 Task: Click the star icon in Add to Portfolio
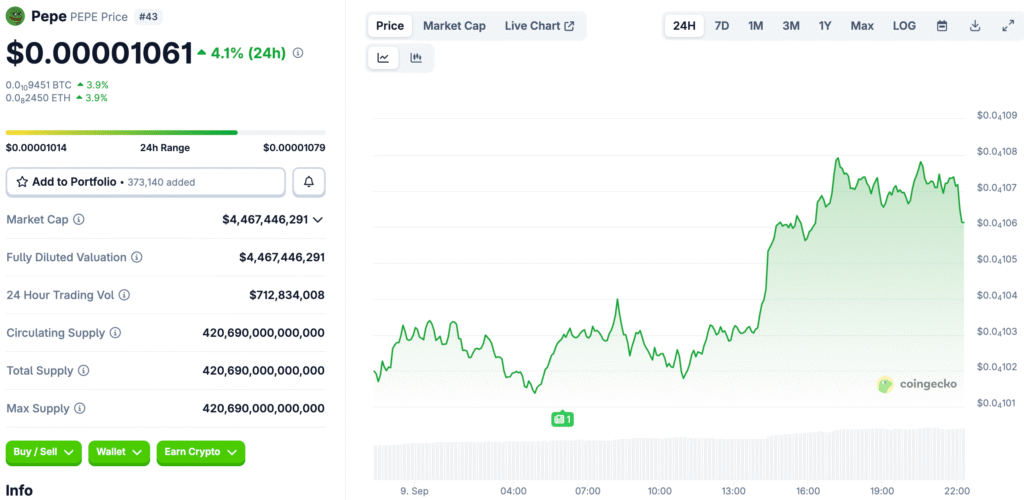(22, 182)
